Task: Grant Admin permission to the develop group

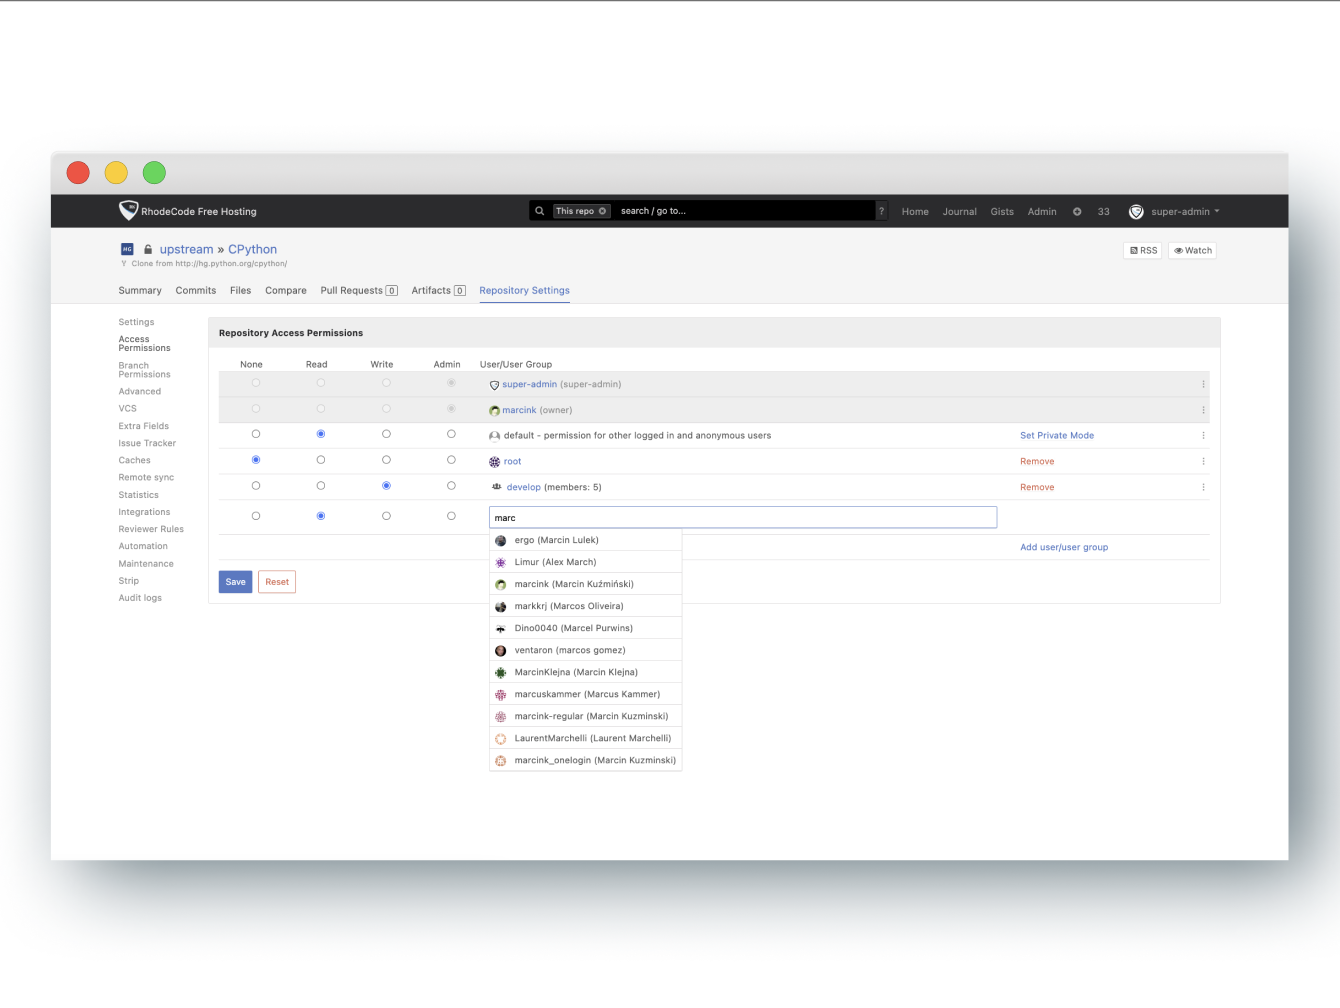Action: tap(451, 485)
